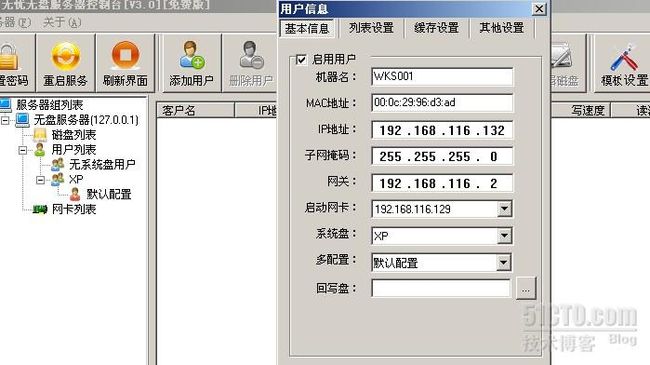Viewport: 650px width, 365px height.
Task: Click the 删除用户 delete user icon
Action: pyautogui.click(x=251, y=55)
